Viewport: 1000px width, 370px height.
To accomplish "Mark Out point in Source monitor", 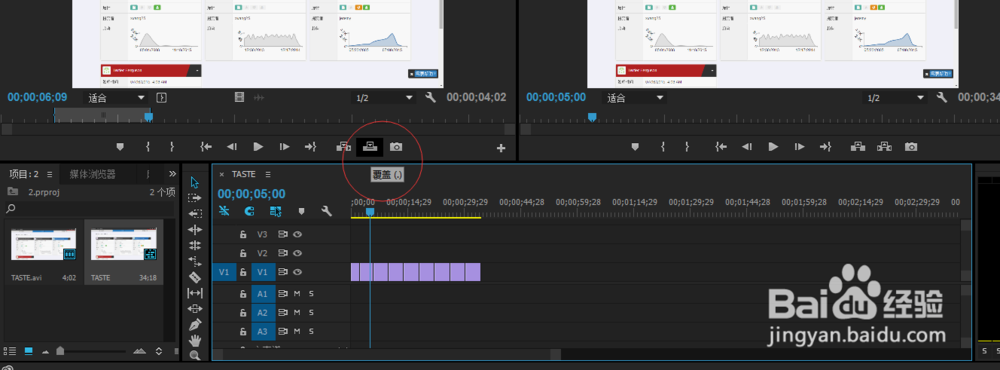I will (172, 147).
